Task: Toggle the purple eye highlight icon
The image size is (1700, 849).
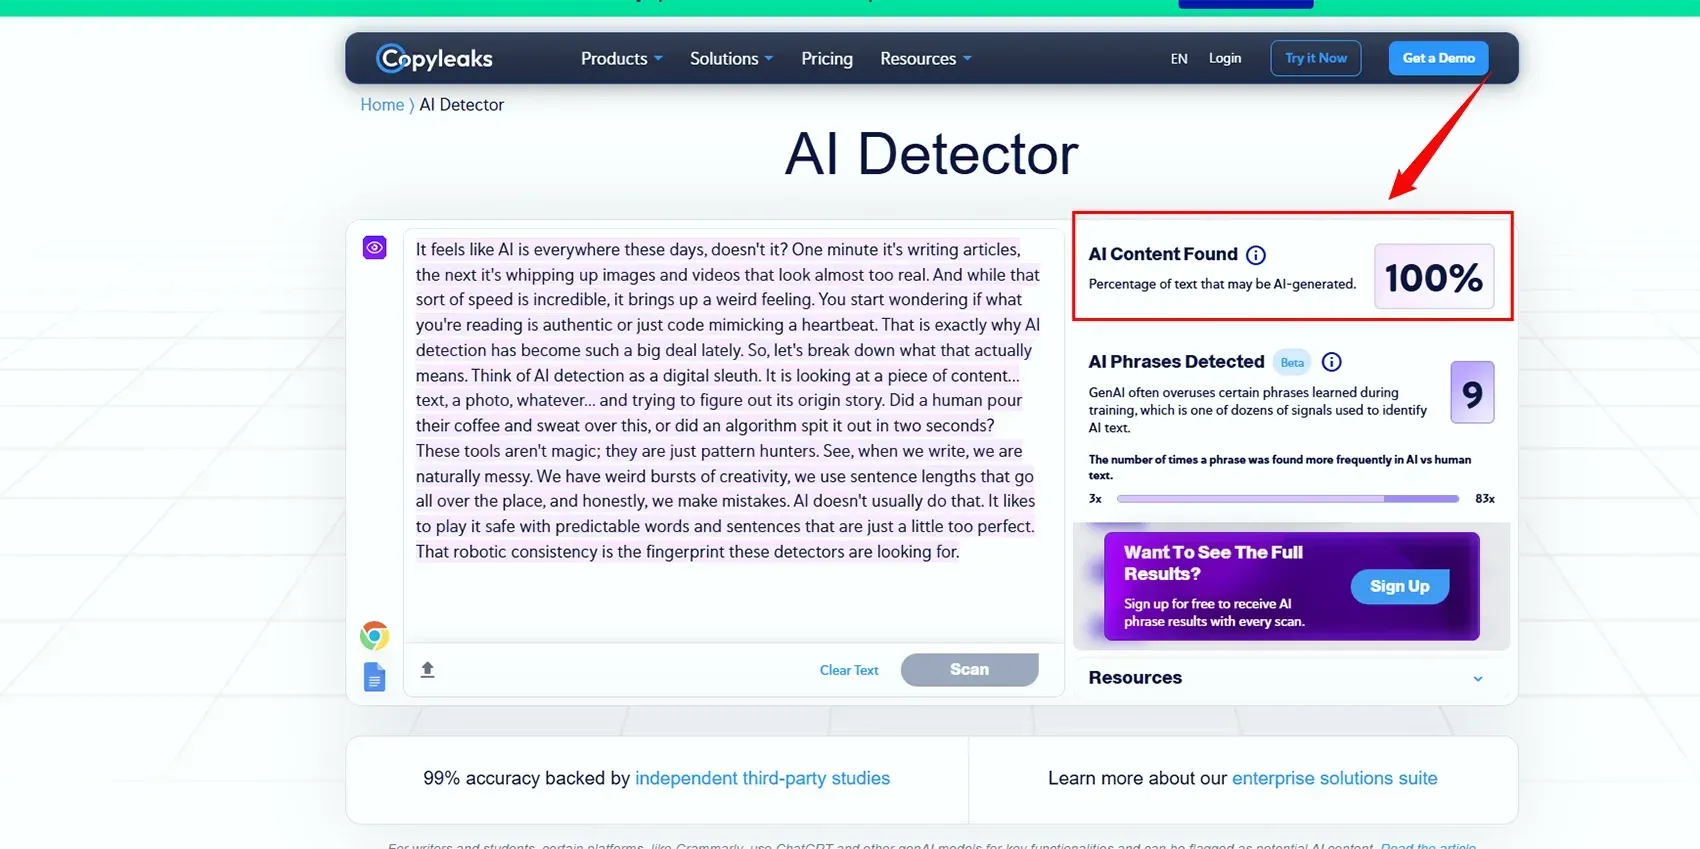Action: click(375, 247)
